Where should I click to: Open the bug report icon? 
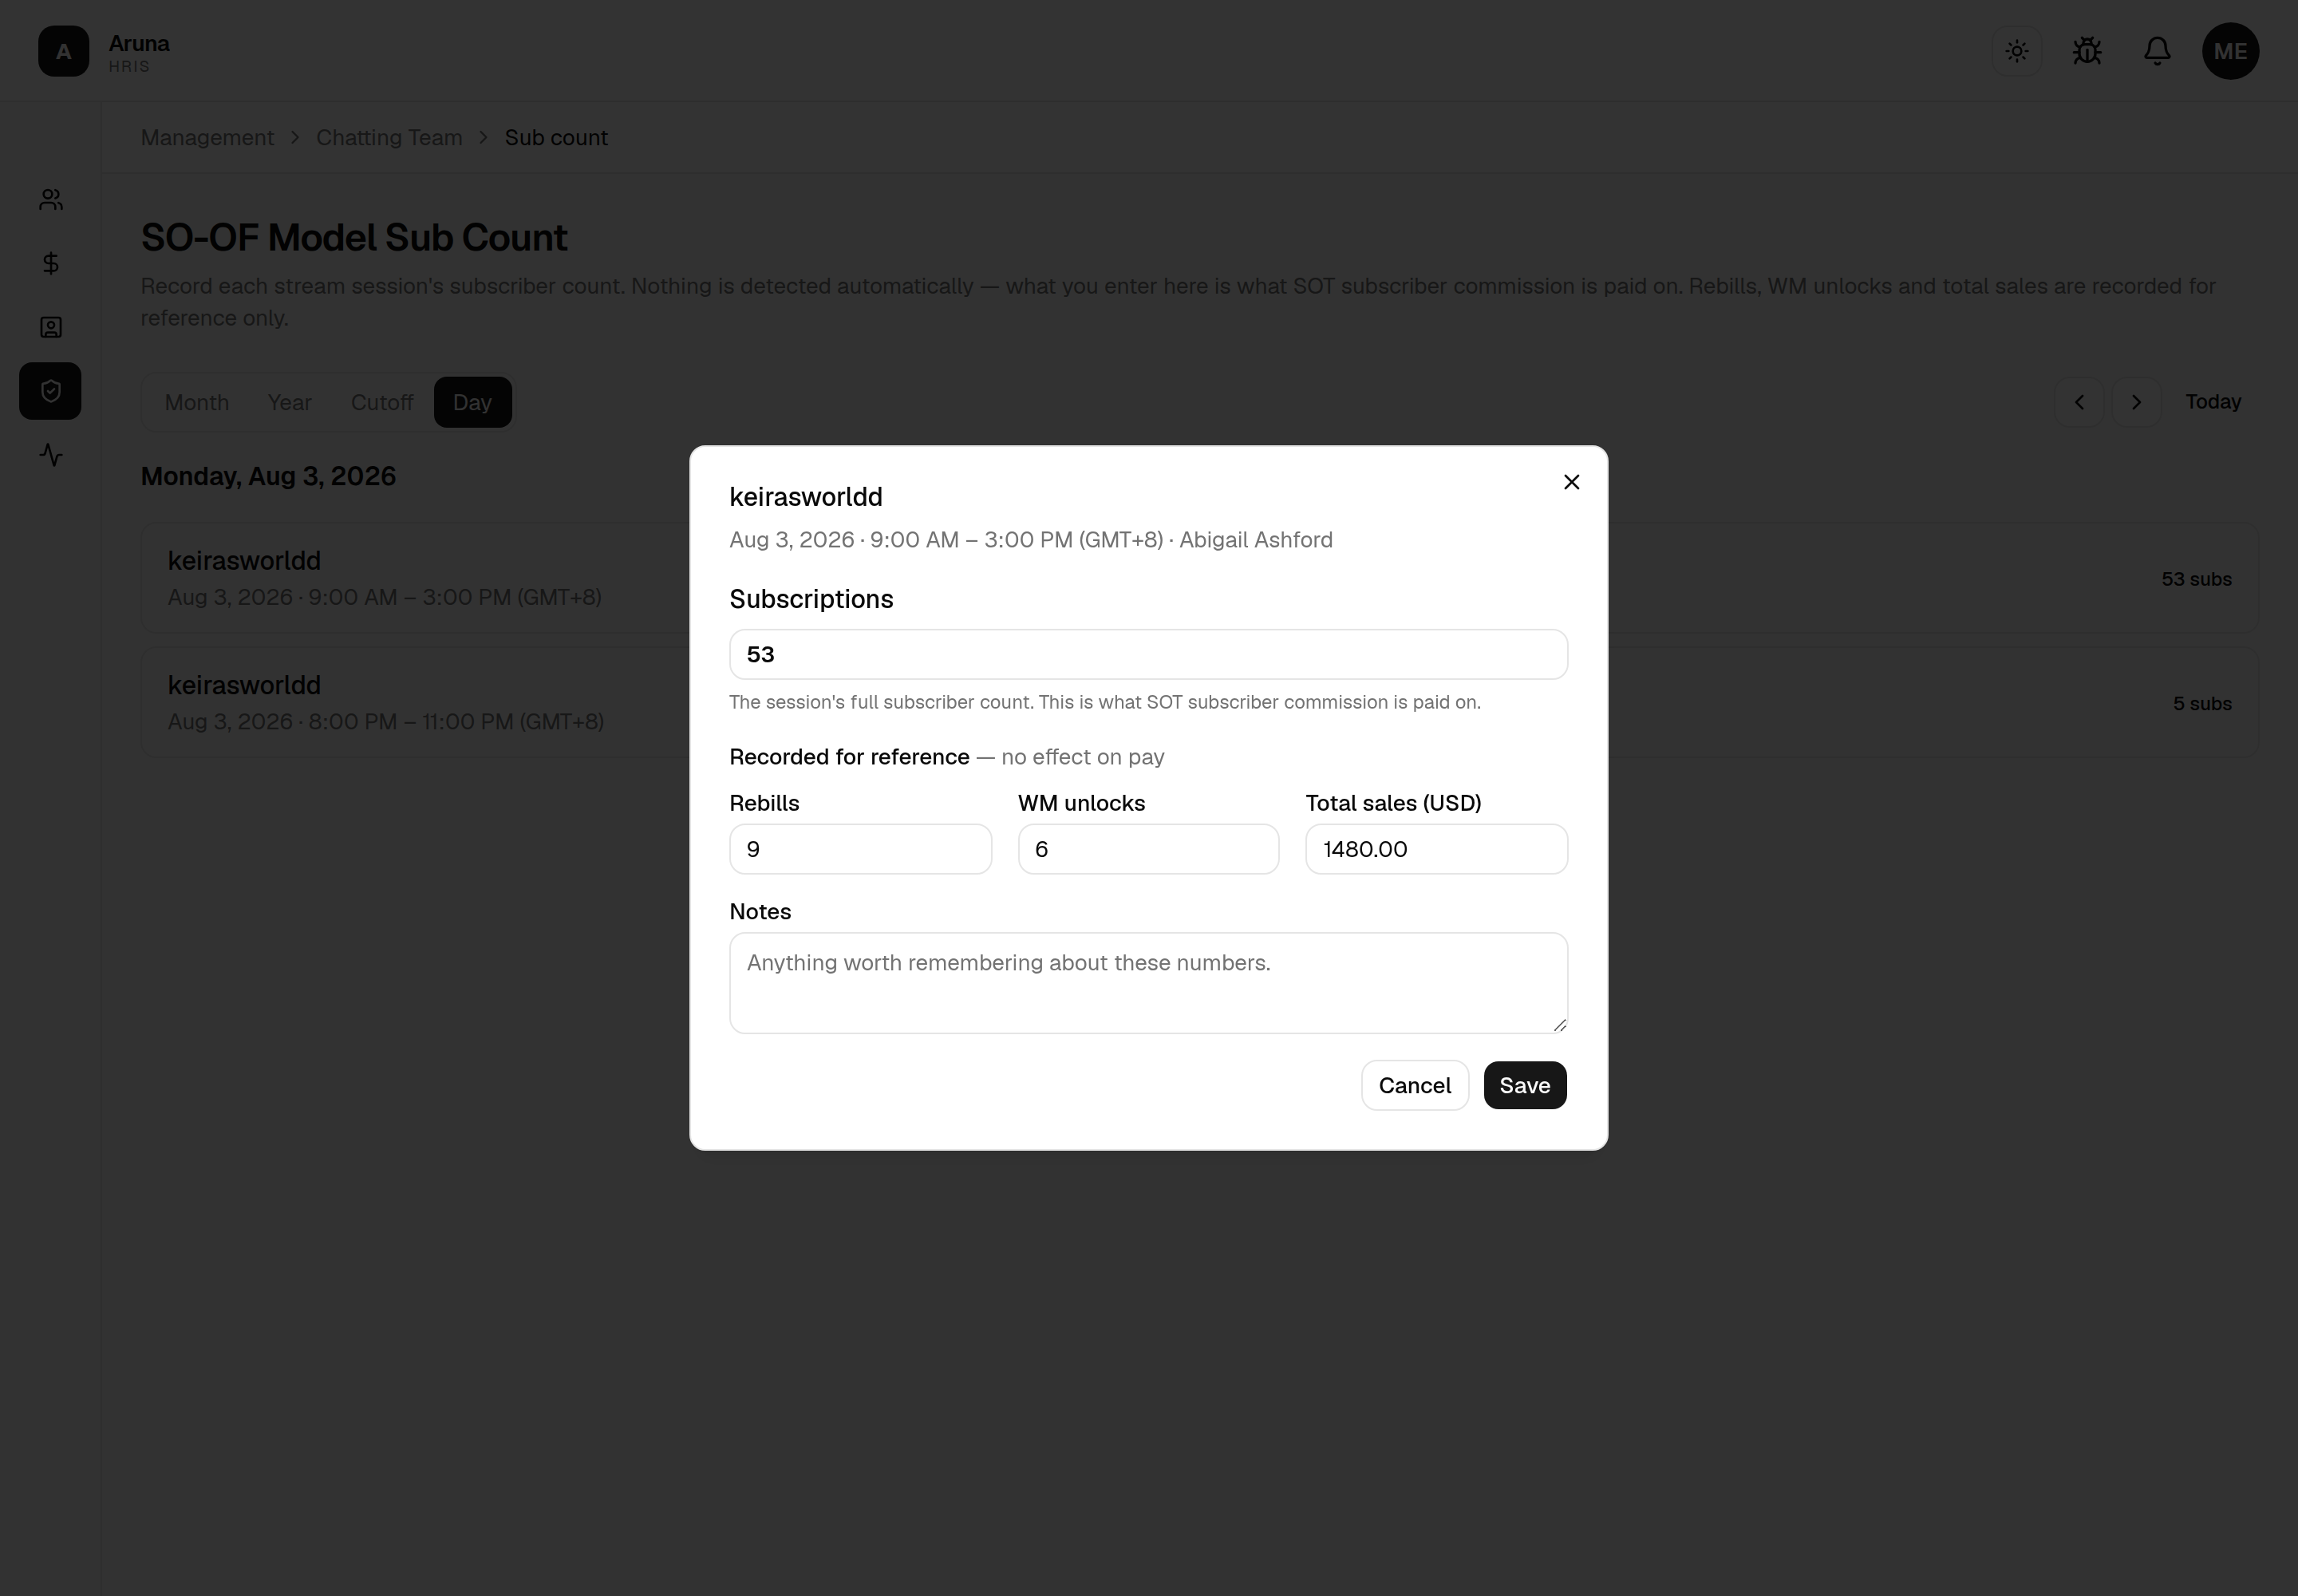(x=2086, y=51)
